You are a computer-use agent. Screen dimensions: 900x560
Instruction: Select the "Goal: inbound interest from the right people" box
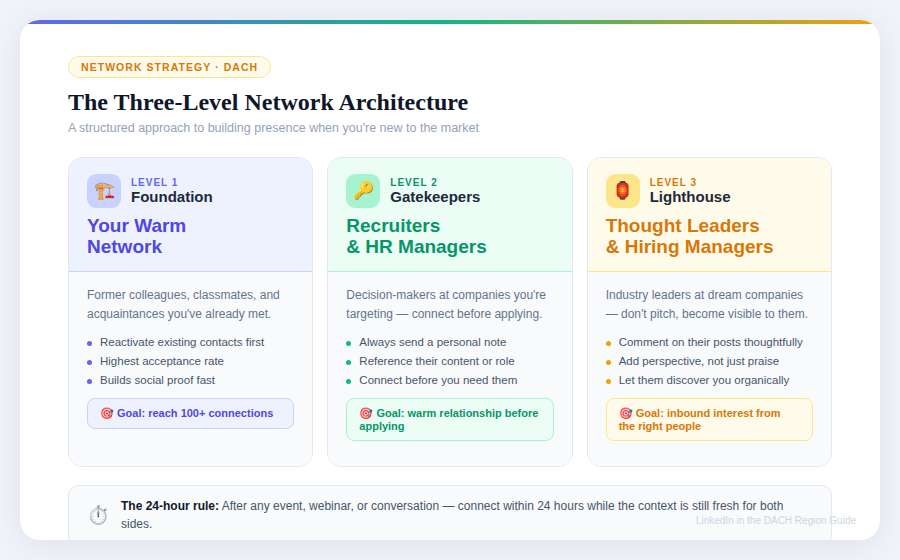tap(709, 419)
